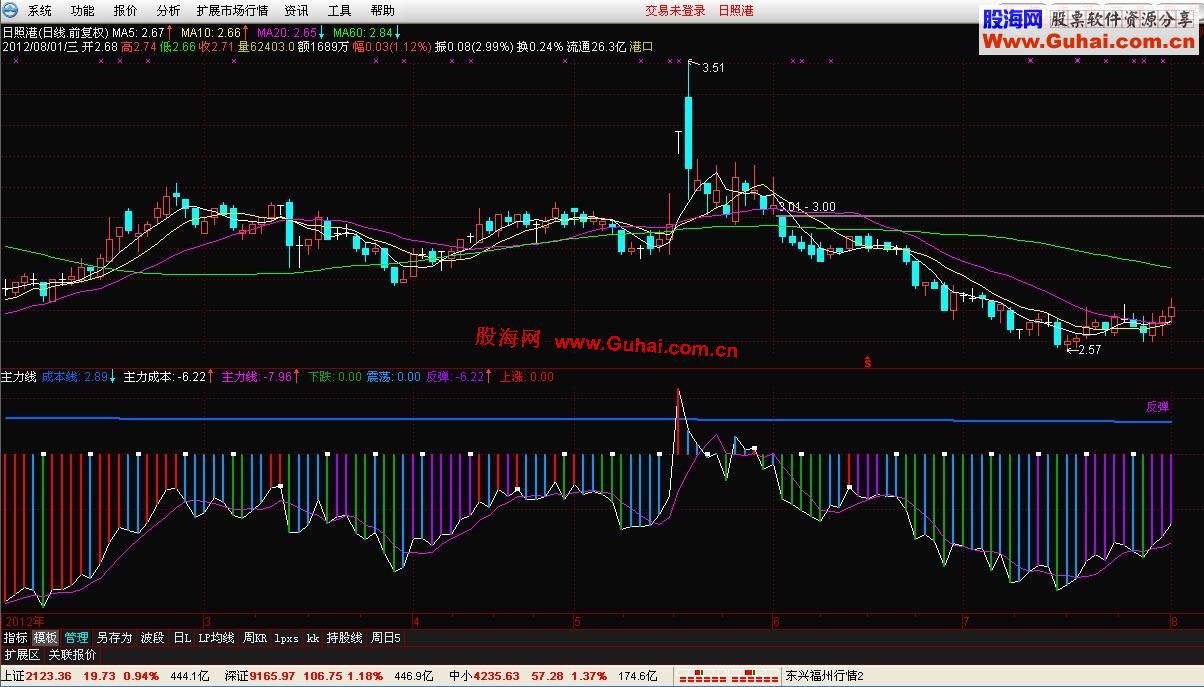Click the 管理 button
The height and width of the screenshot is (687, 1204).
77,637
